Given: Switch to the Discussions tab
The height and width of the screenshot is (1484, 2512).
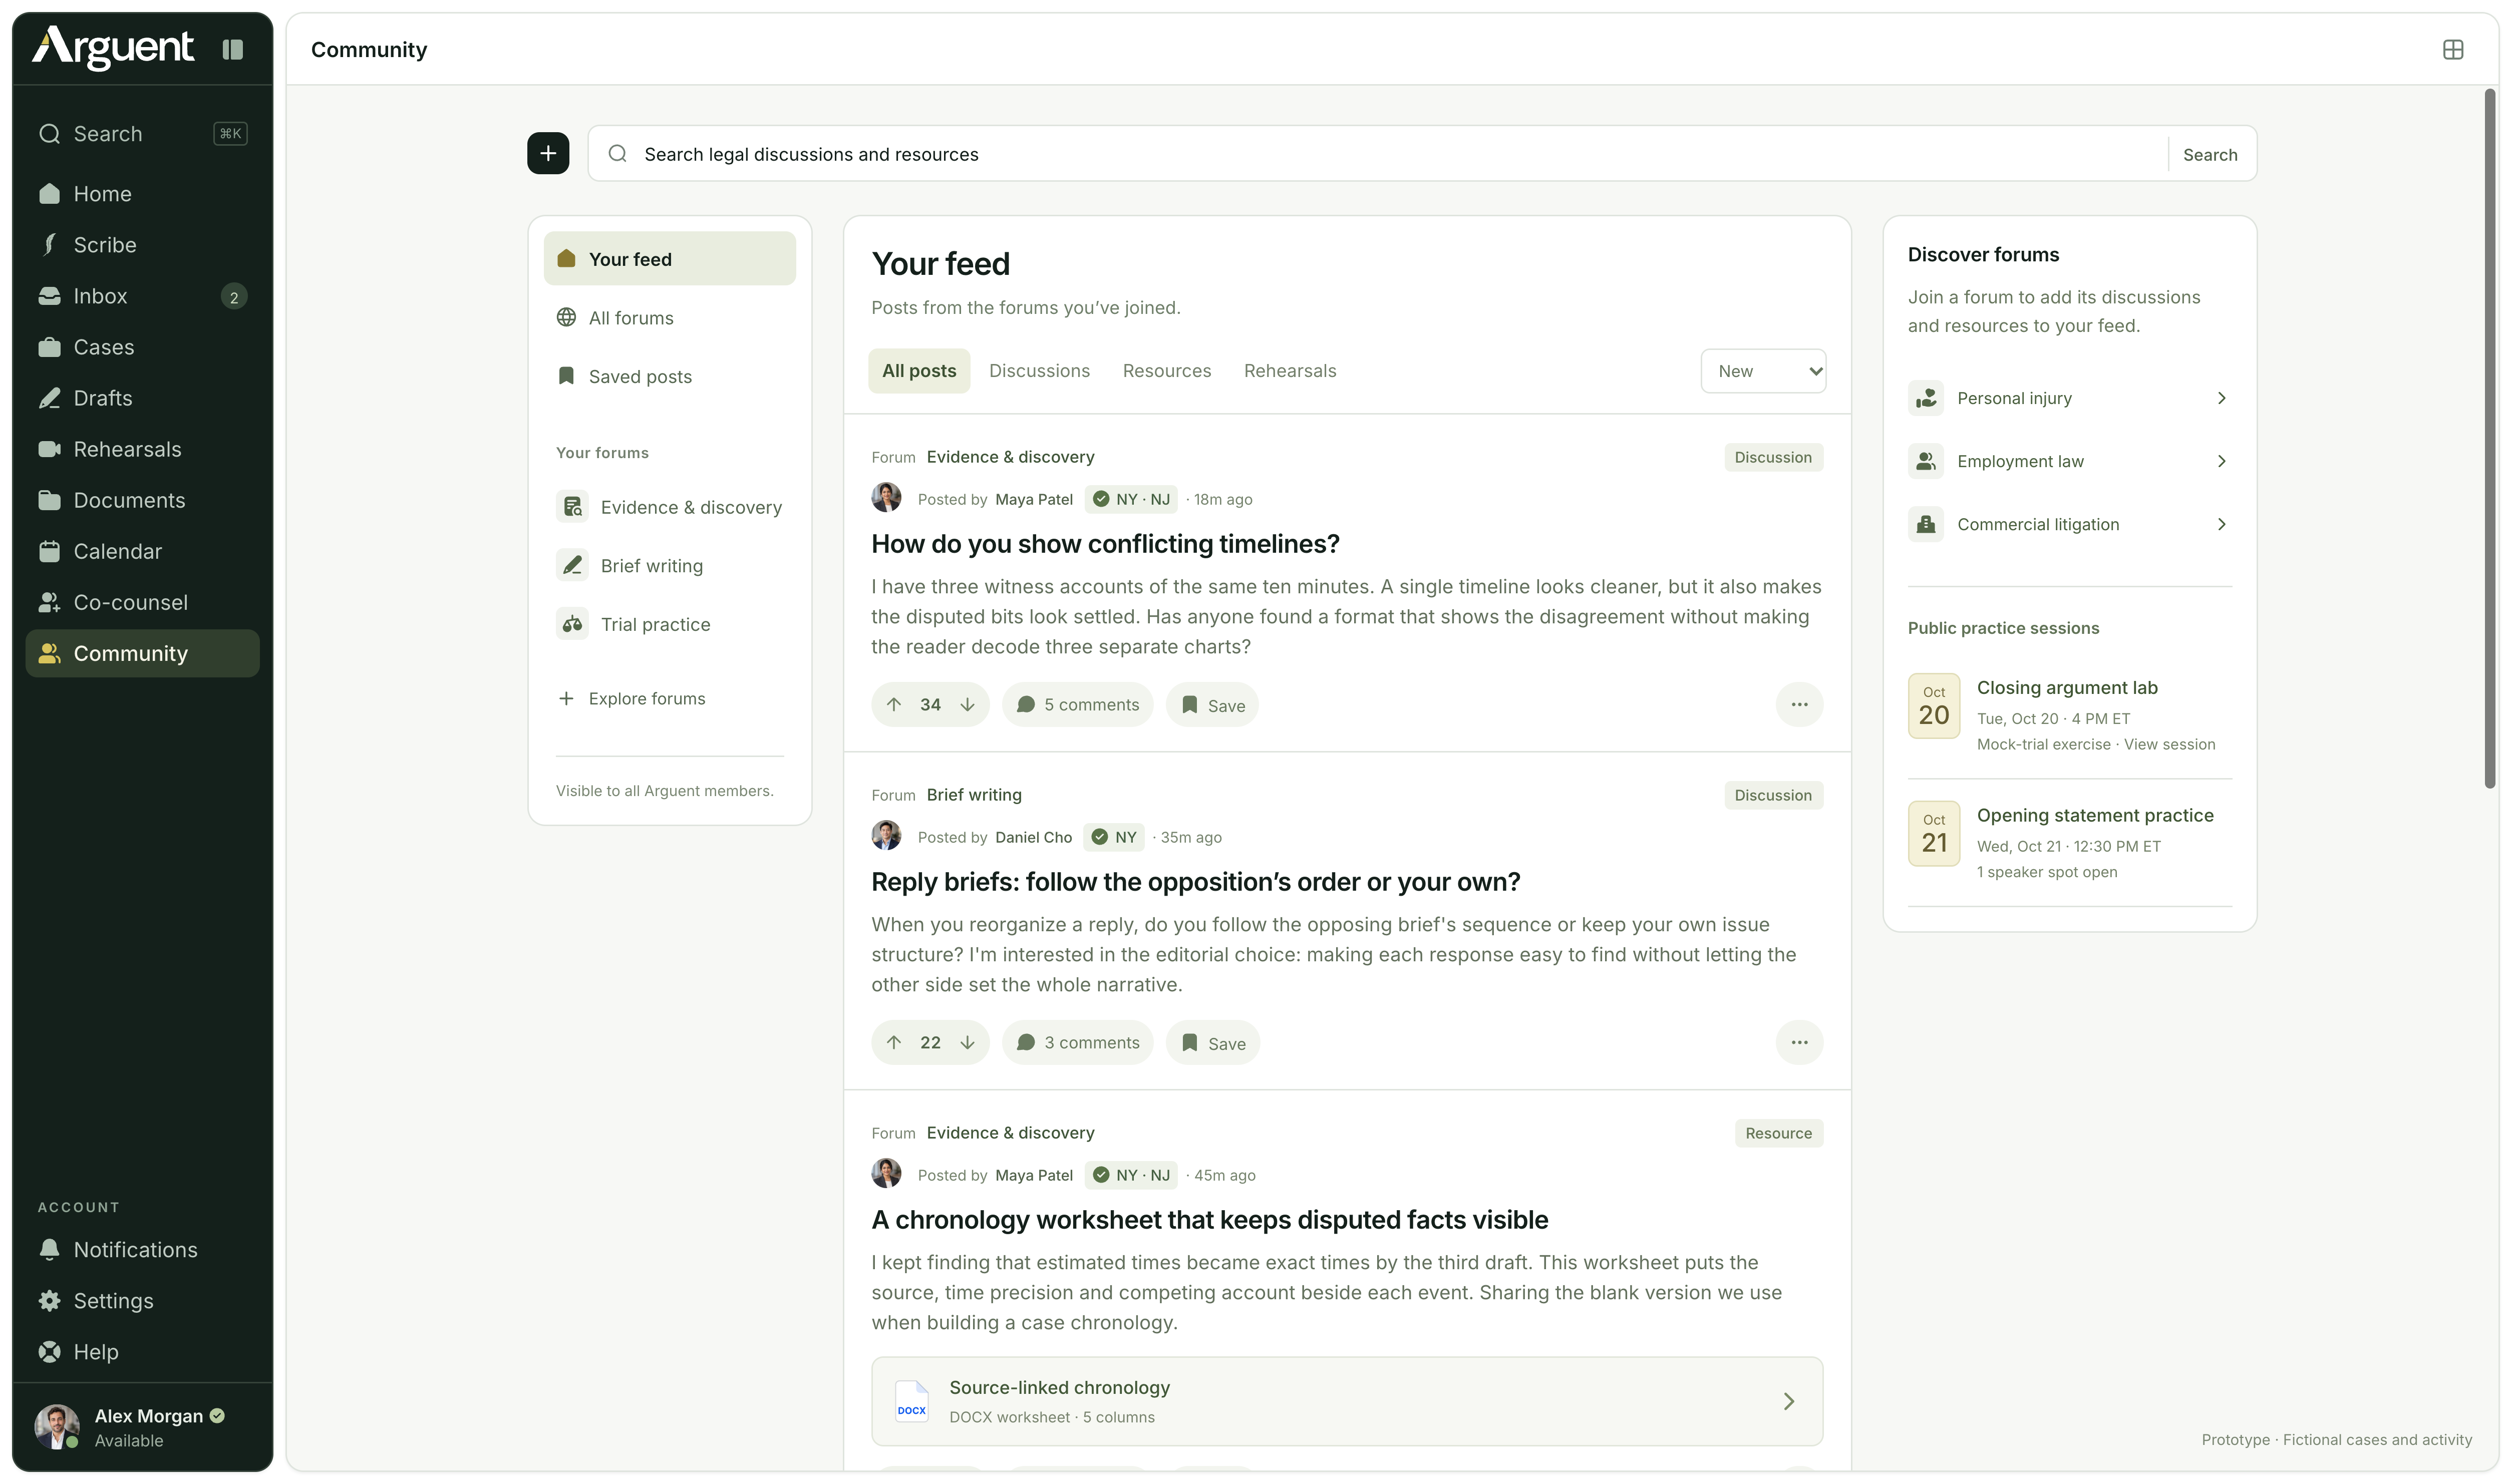Looking at the screenshot, I should click(1039, 371).
